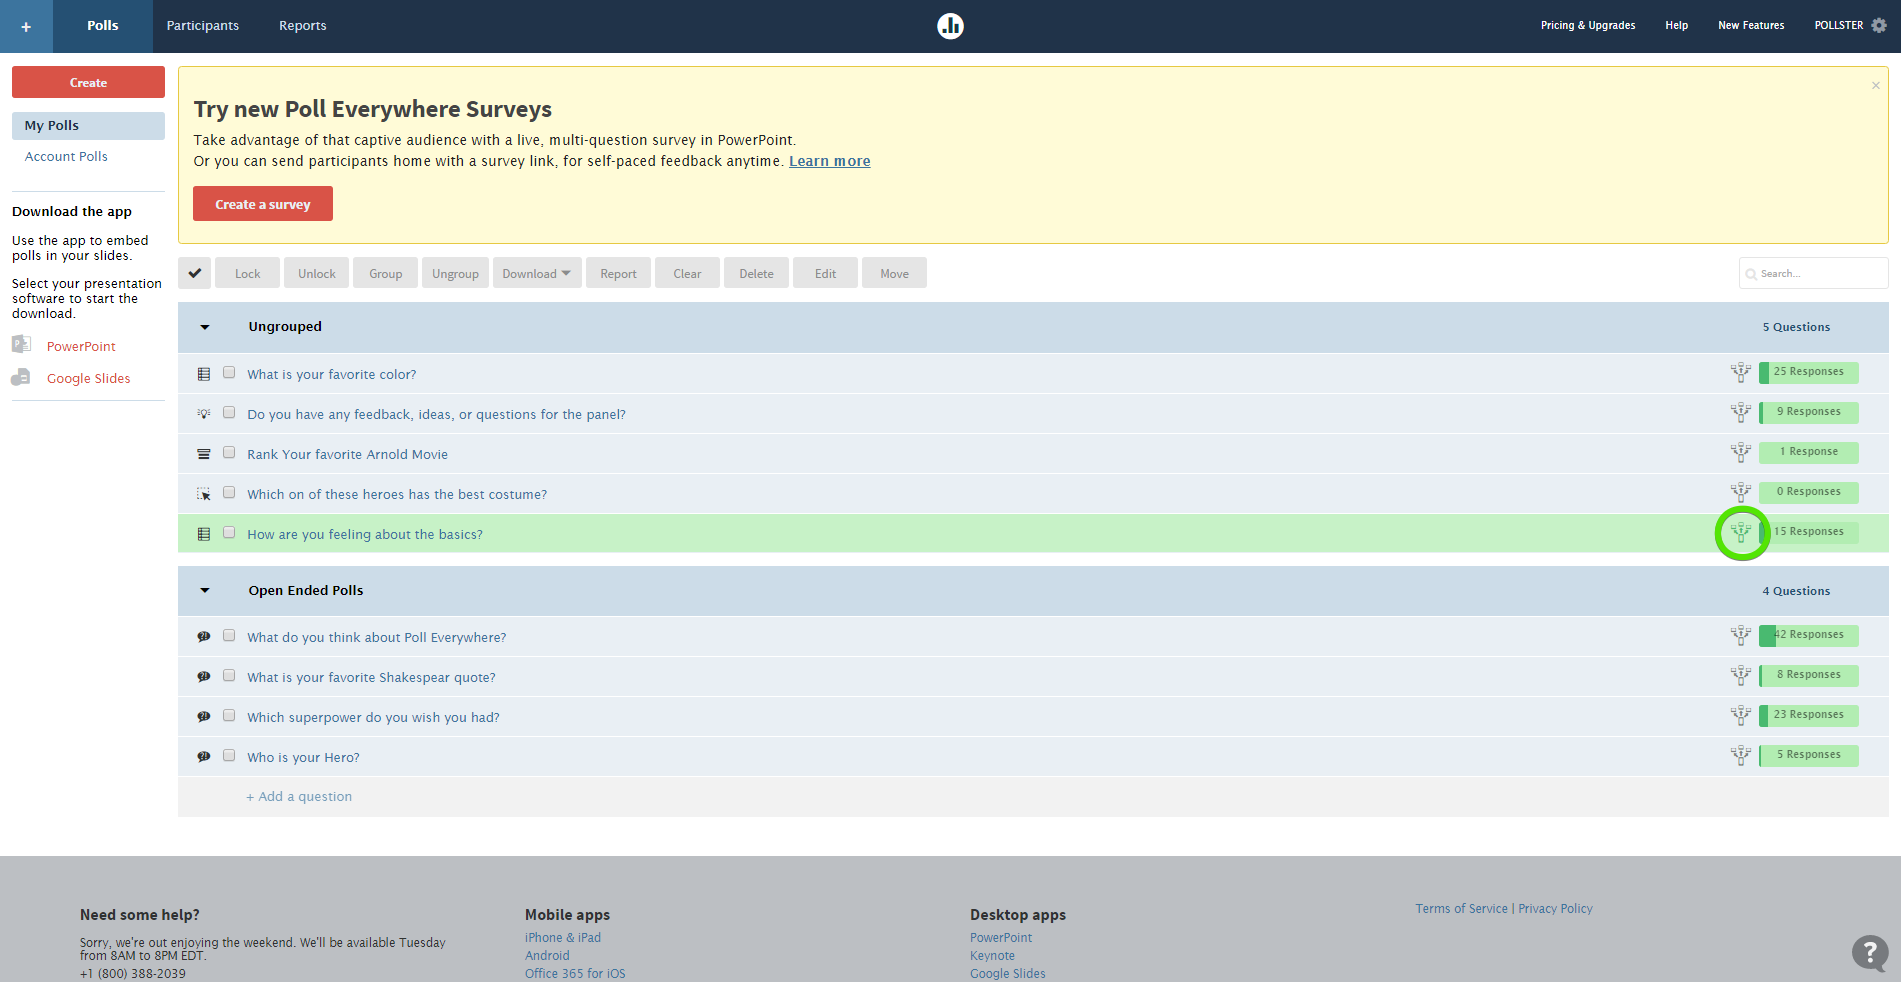The height and width of the screenshot is (982, 1901).
Task: Open the Reports tab
Action: pyautogui.click(x=303, y=26)
